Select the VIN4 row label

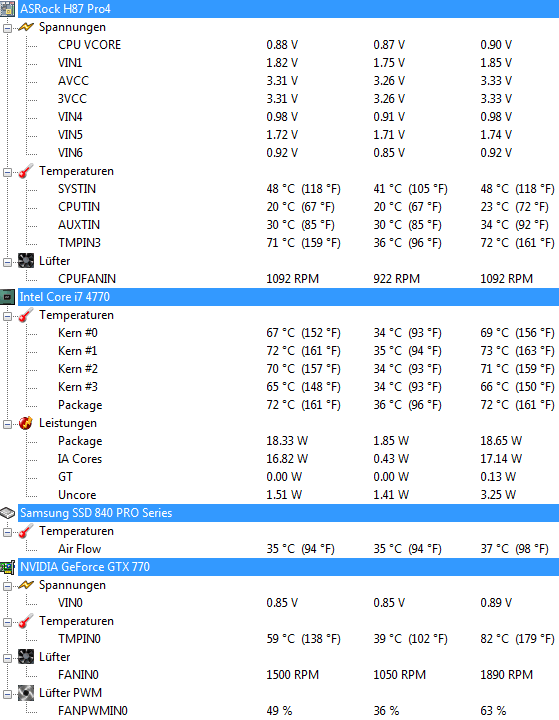(x=70, y=117)
